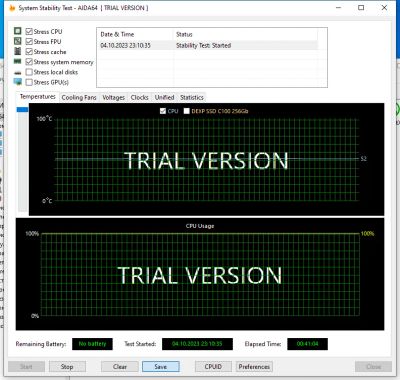Maximize the System Stability Test window
This screenshot has width=400, height=380.
(x=361, y=7)
